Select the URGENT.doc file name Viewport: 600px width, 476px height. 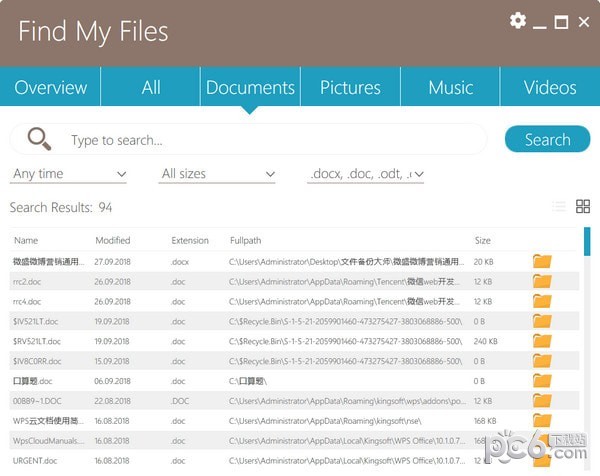click(x=35, y=461)
